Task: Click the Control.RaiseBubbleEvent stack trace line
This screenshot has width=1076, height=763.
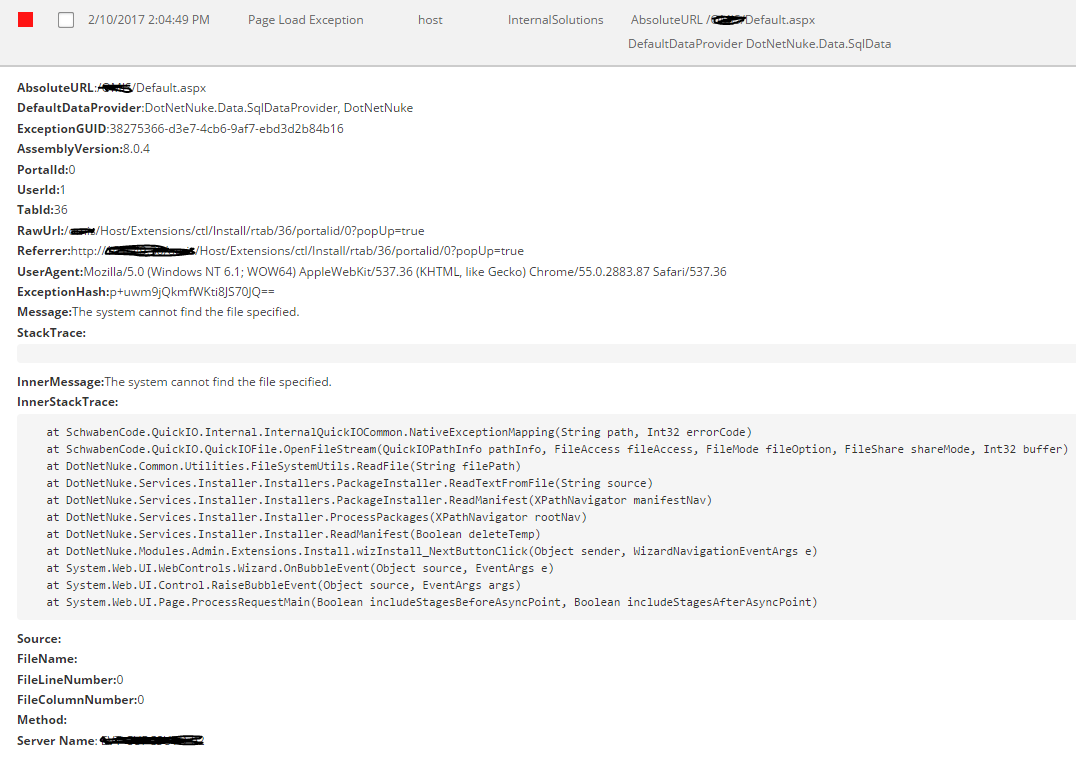Action: [284, 585]
